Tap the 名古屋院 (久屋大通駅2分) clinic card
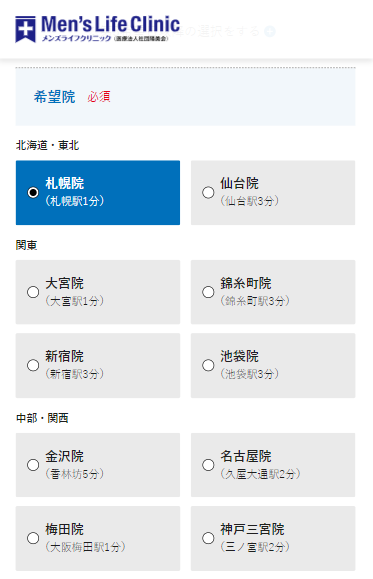This screenshot has width=373, height=579. [273, 465]
